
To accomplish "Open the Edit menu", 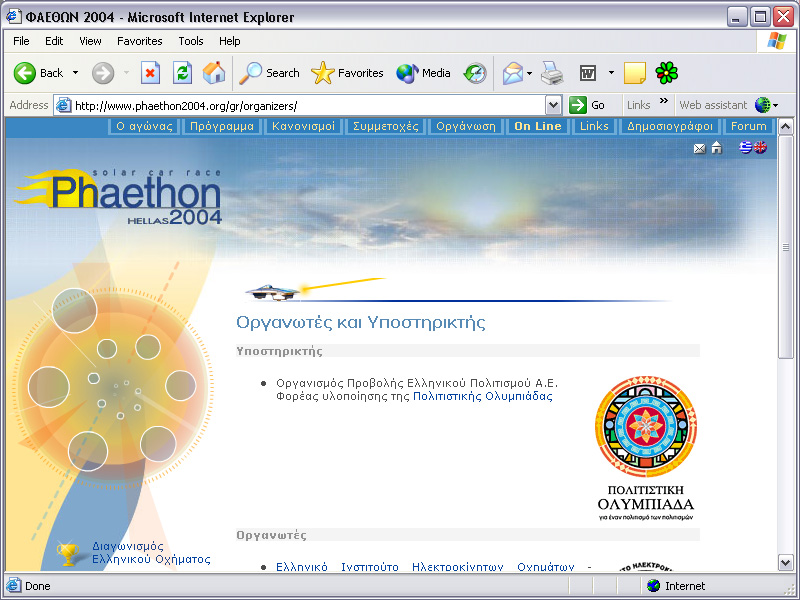I will 54,41.
